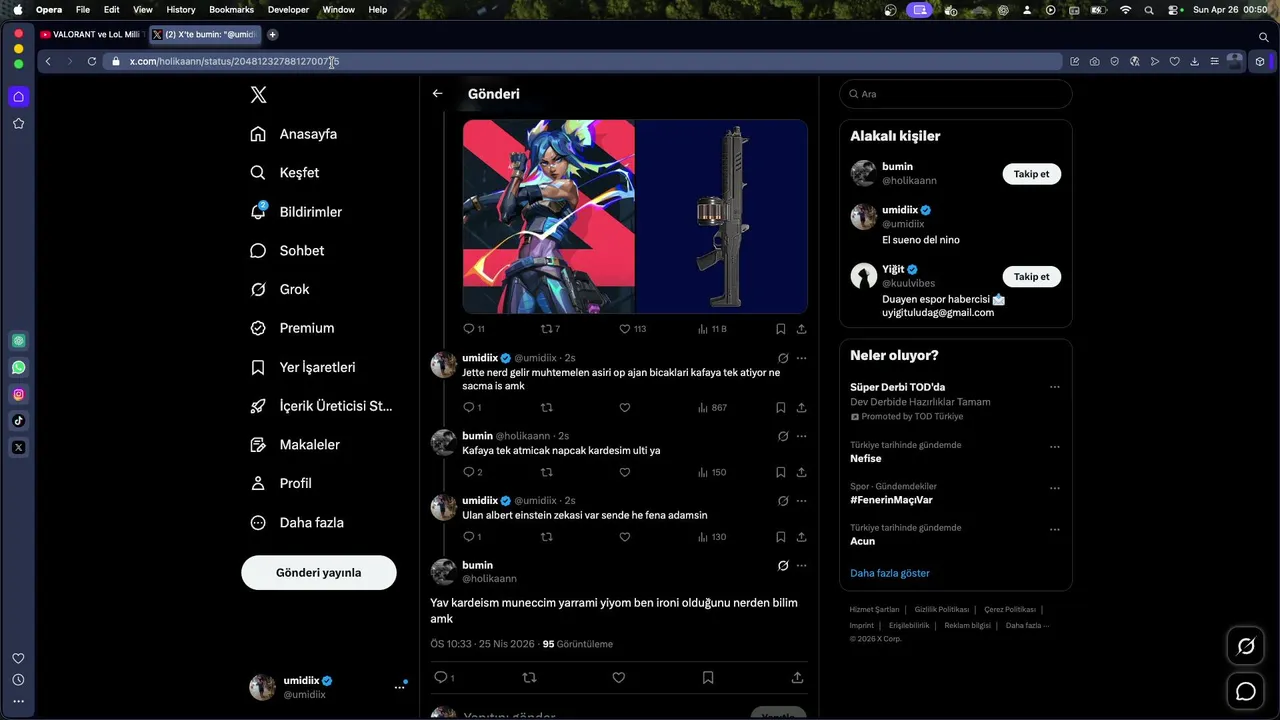
Task: Open more options on Süper Derbi trend
Action: pos(1054,387)
